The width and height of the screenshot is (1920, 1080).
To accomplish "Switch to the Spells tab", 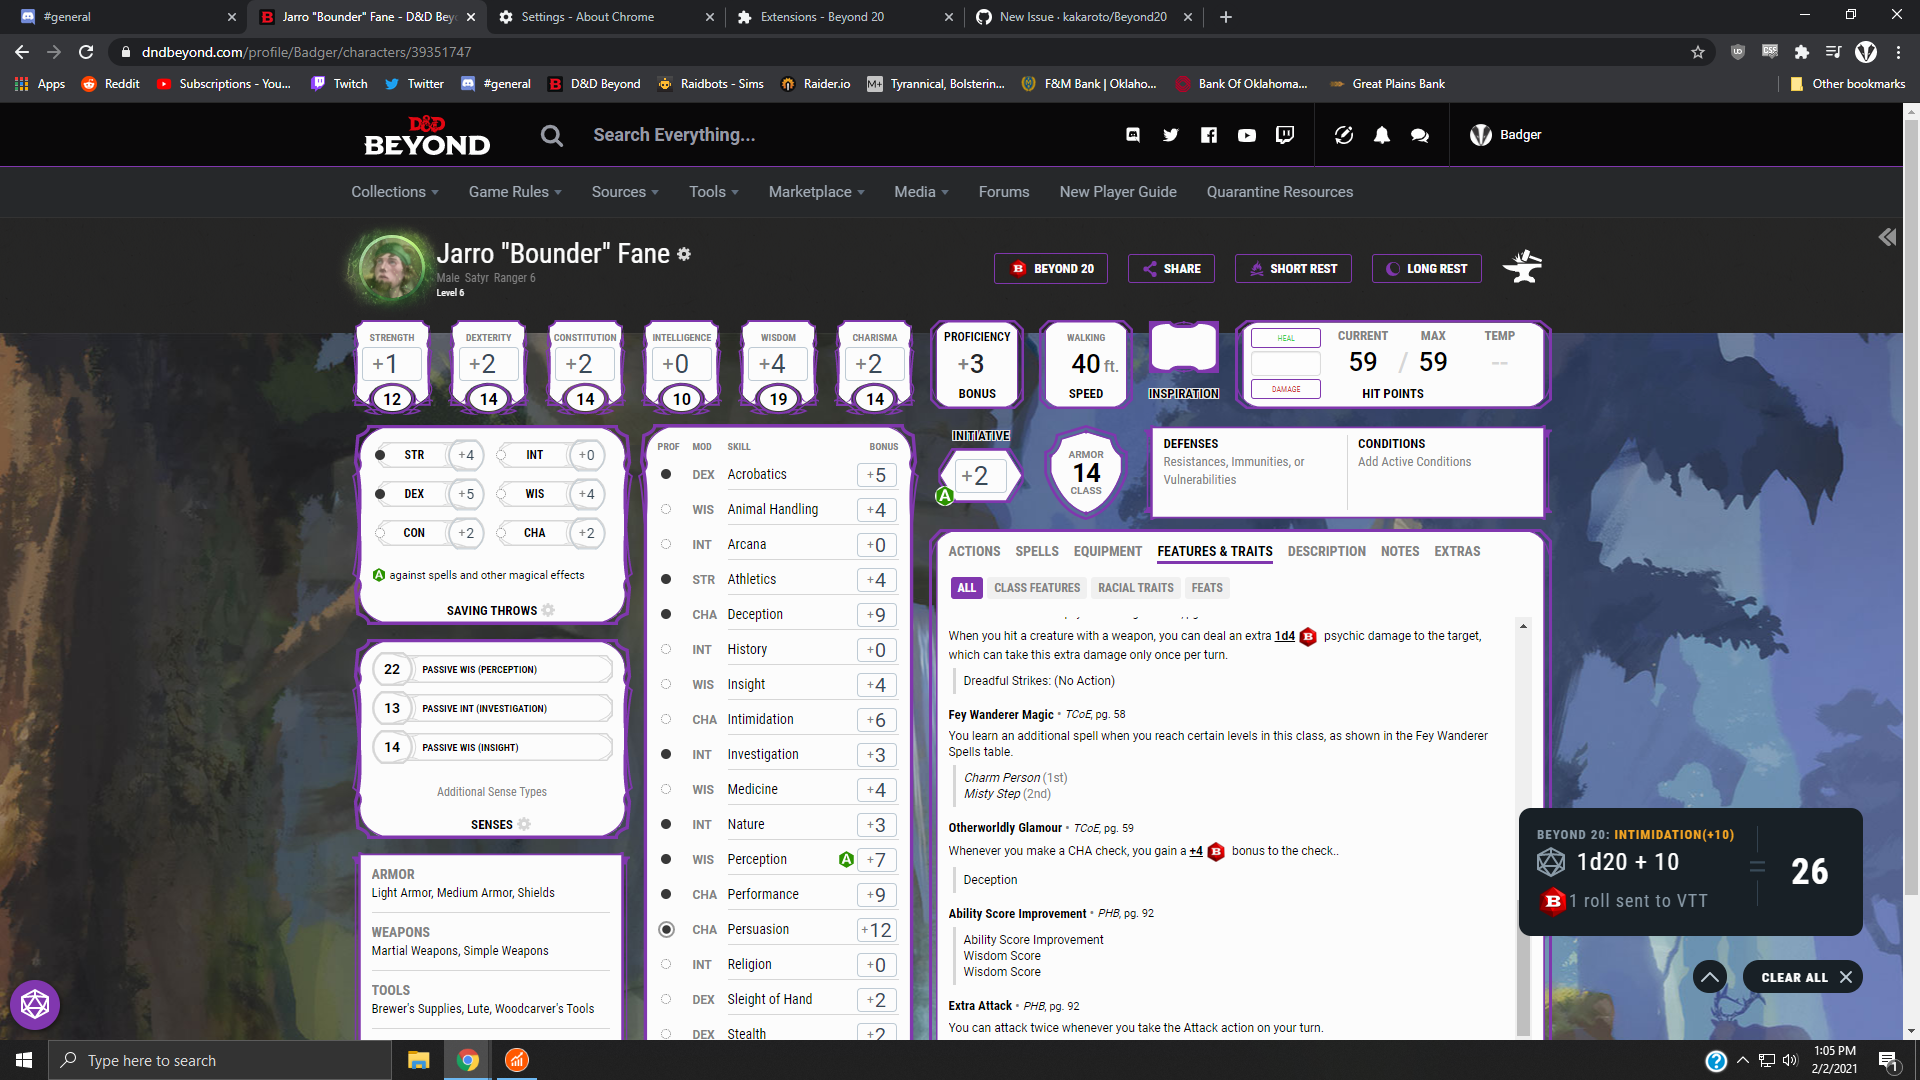I will (x=1036, y=551).
